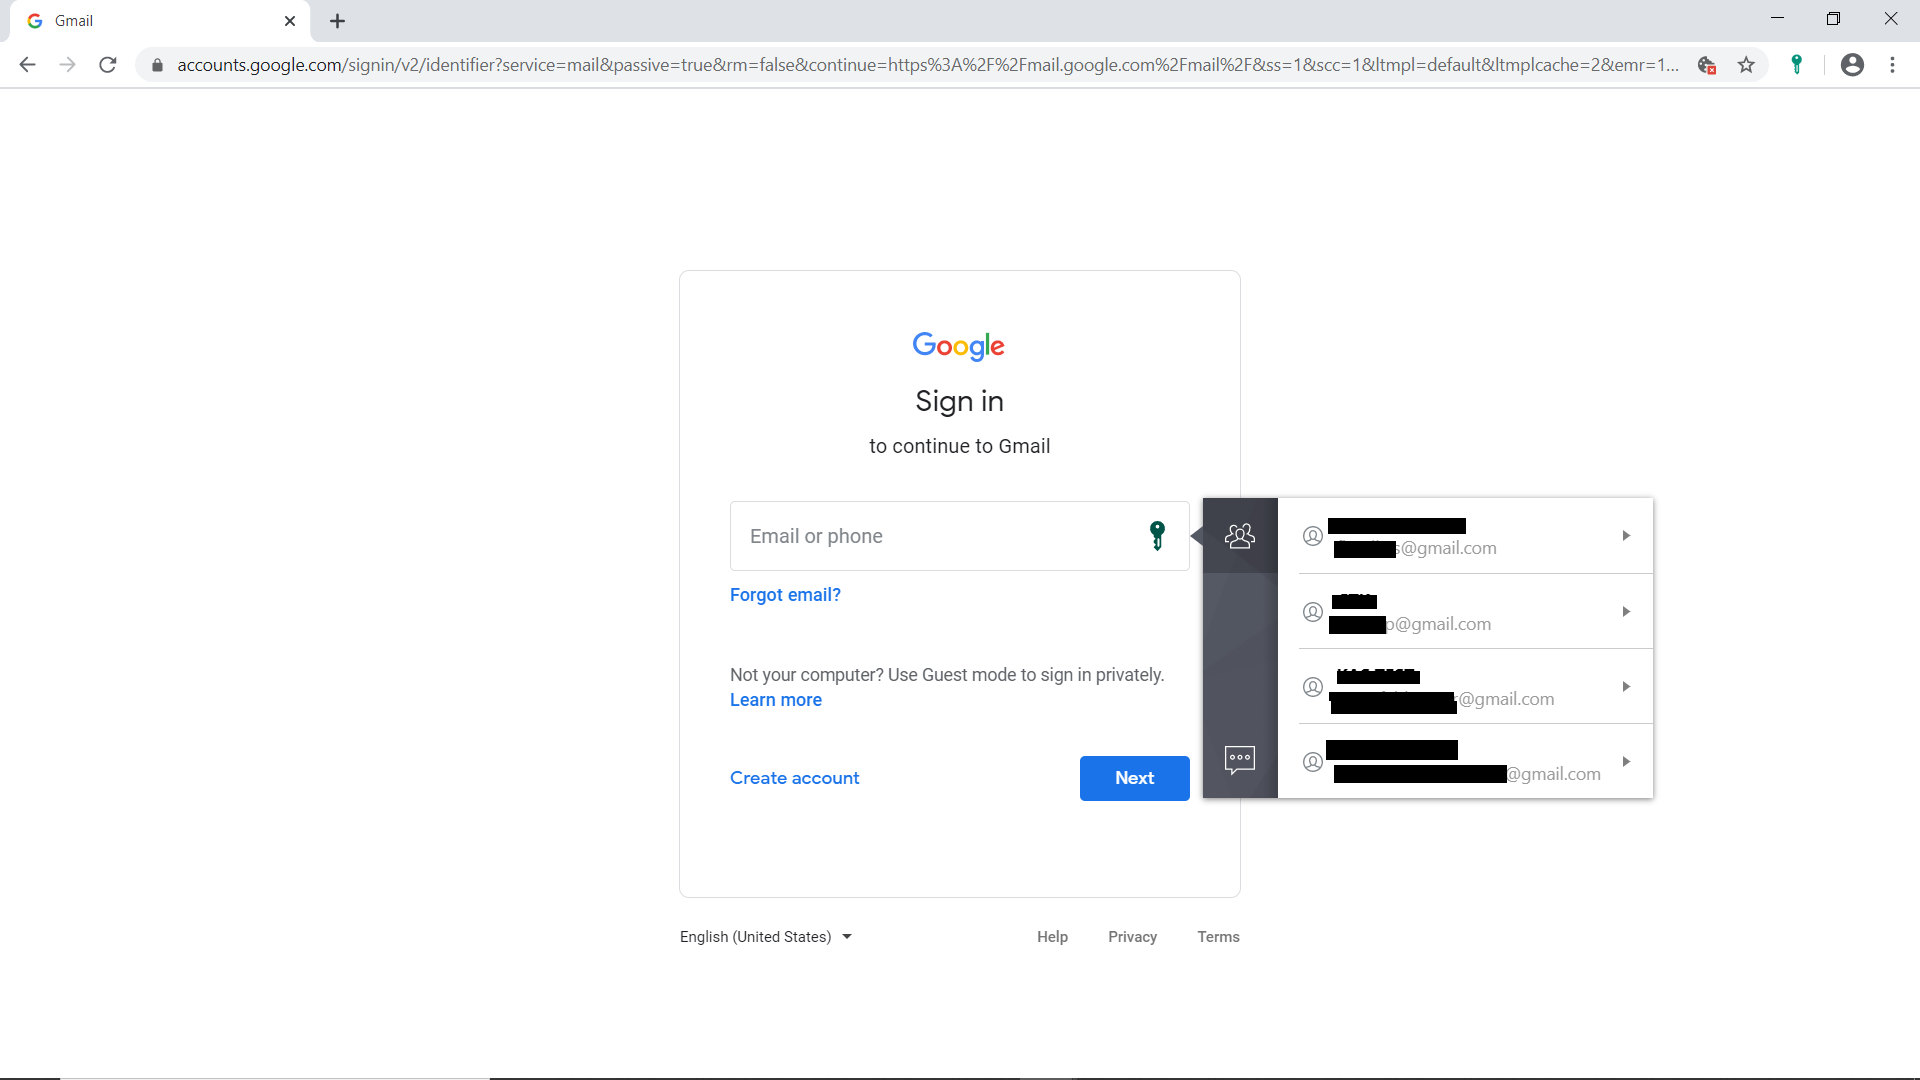Click the key icon inside the email field

click(x=1157, y=536)
